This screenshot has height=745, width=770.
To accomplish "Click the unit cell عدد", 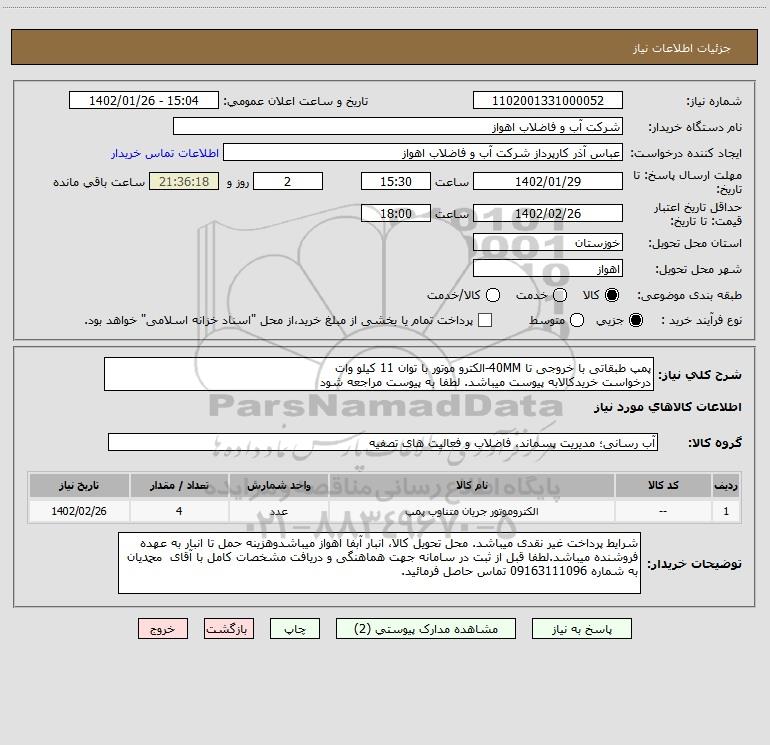I will click(278, 512).
